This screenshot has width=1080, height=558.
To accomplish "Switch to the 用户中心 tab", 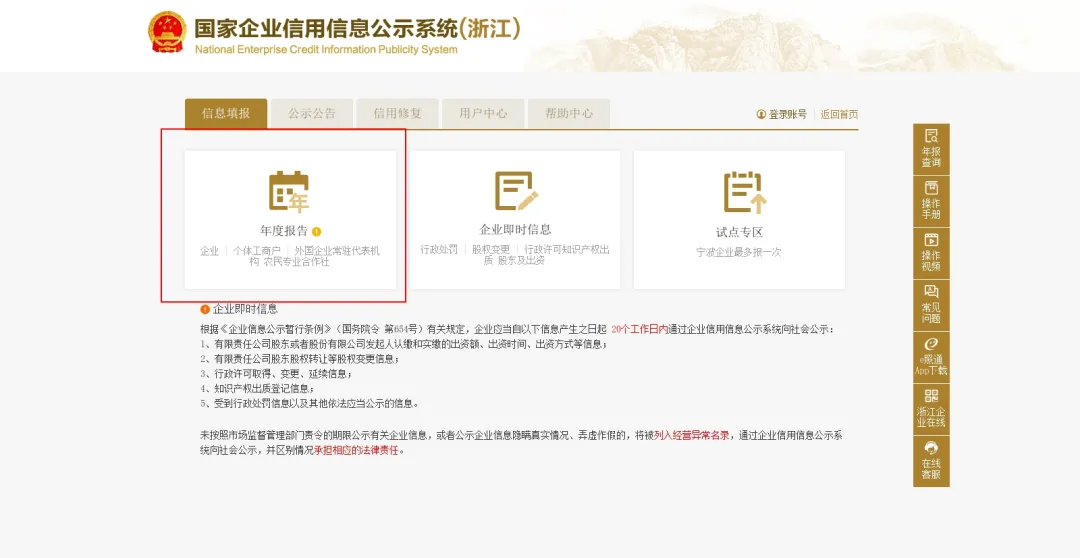I will click(484, 113).
